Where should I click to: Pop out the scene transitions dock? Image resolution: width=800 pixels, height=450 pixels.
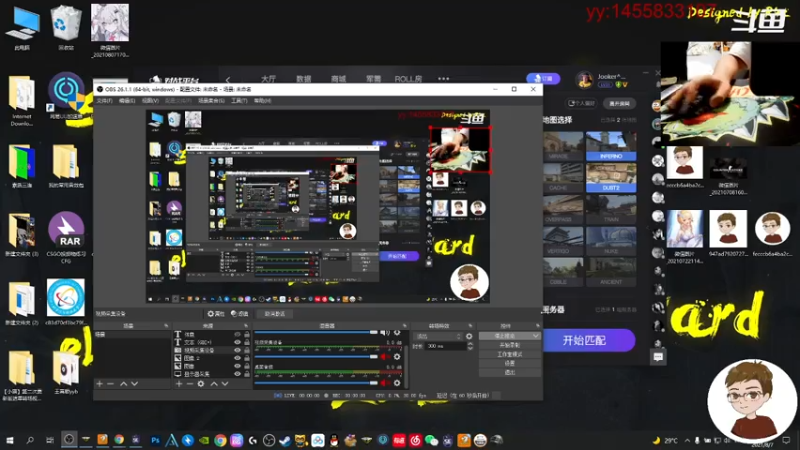coord(470,326)
